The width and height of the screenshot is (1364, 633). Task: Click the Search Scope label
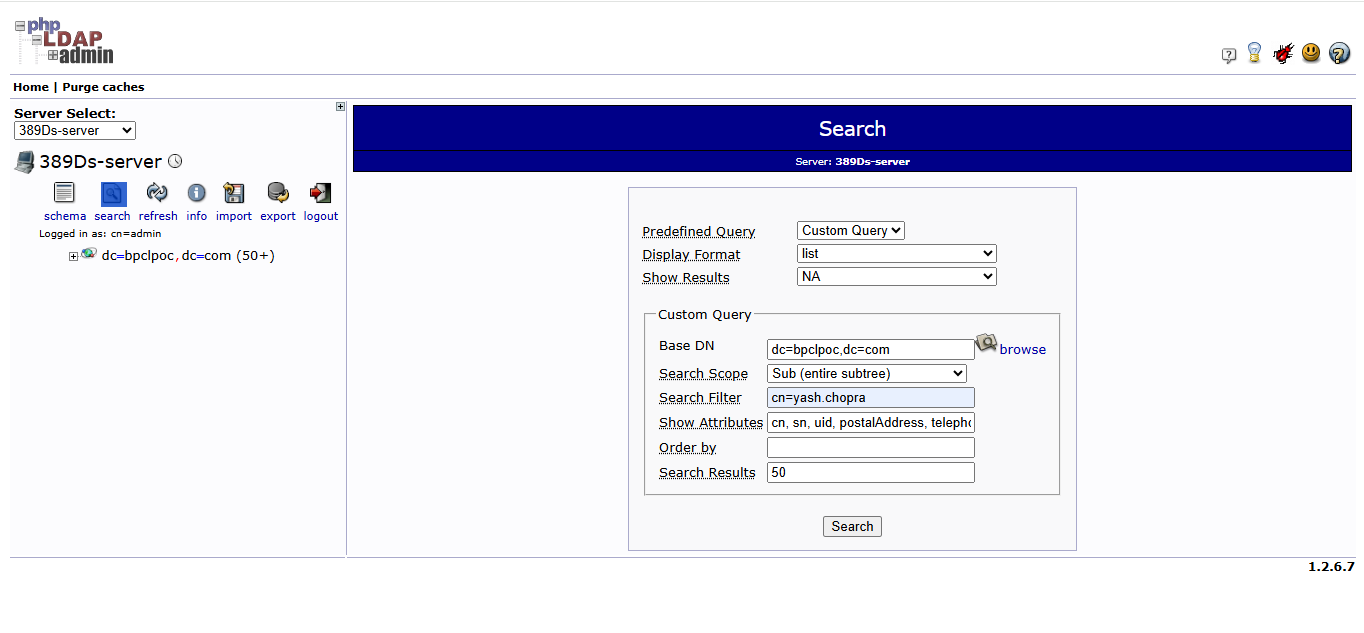[703, 374]
